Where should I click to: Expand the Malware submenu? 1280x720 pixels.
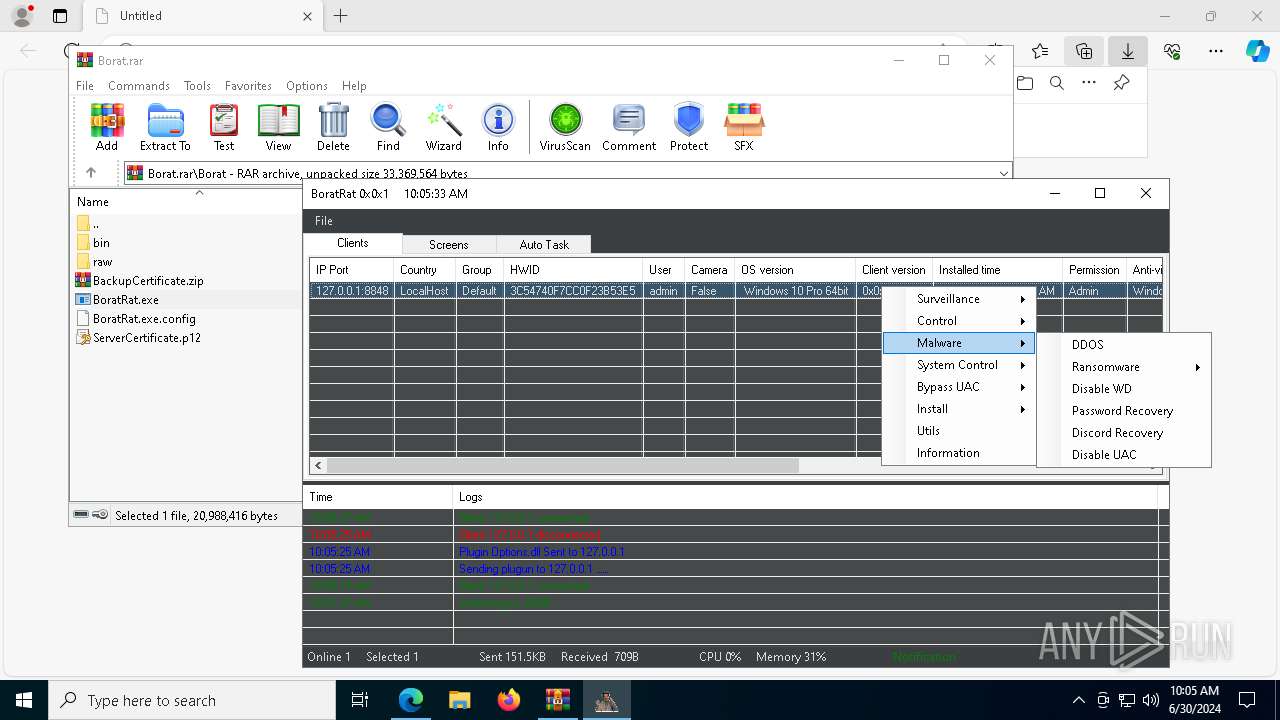pyautogui.click(x=958, y=343)
